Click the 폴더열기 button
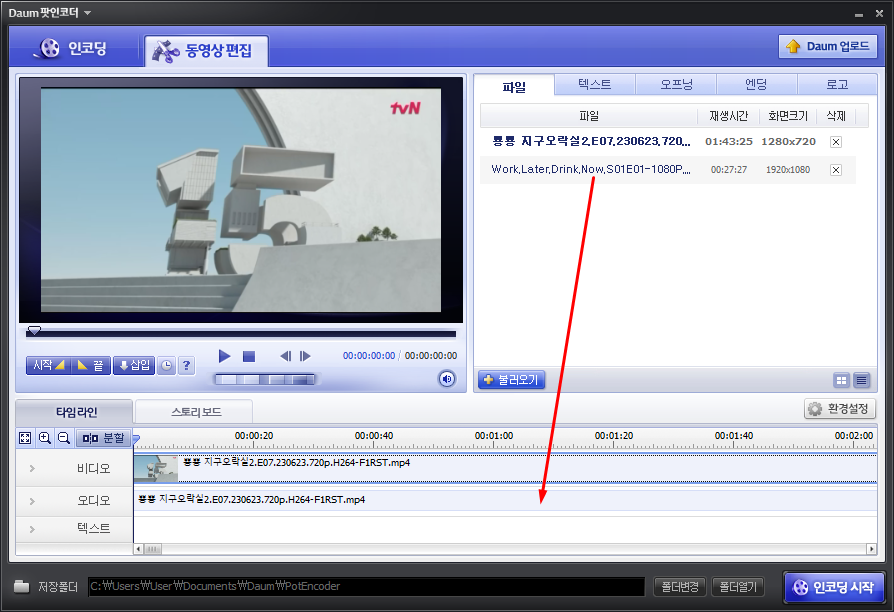The image size is (894, 612). [738, 587]
